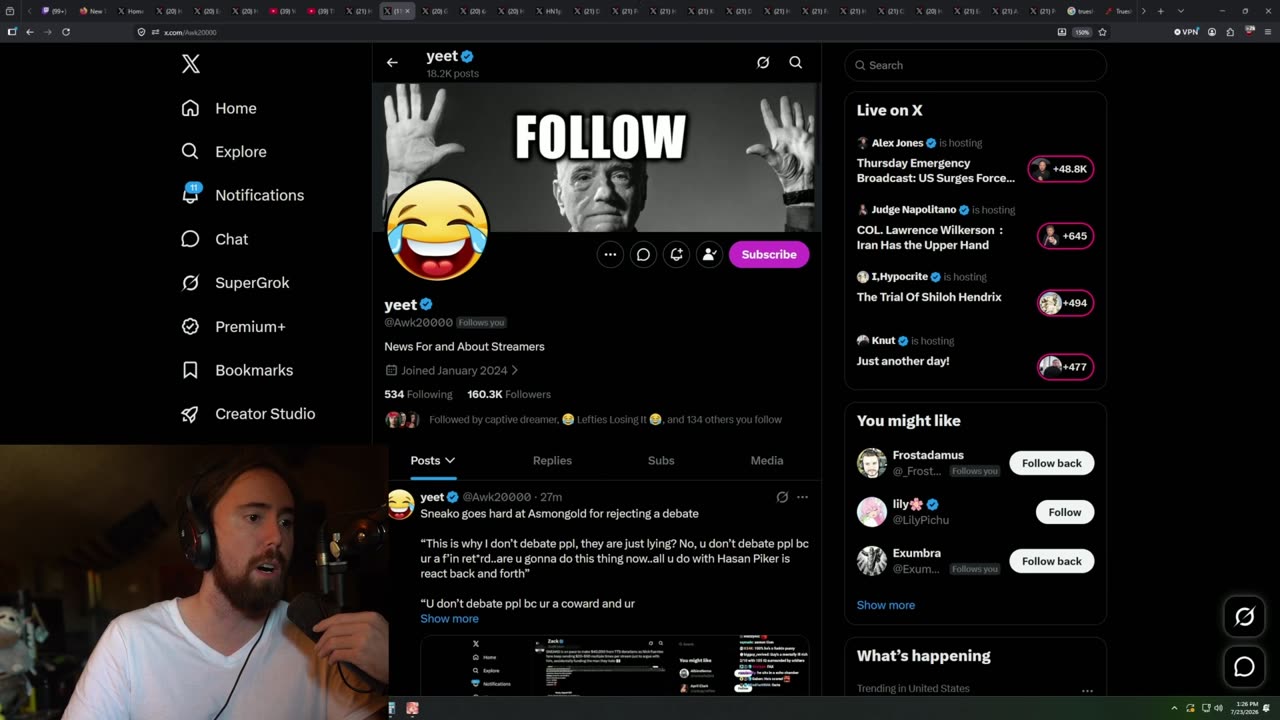Switch to the Subs tab
1280x720 pixels.
661,461
